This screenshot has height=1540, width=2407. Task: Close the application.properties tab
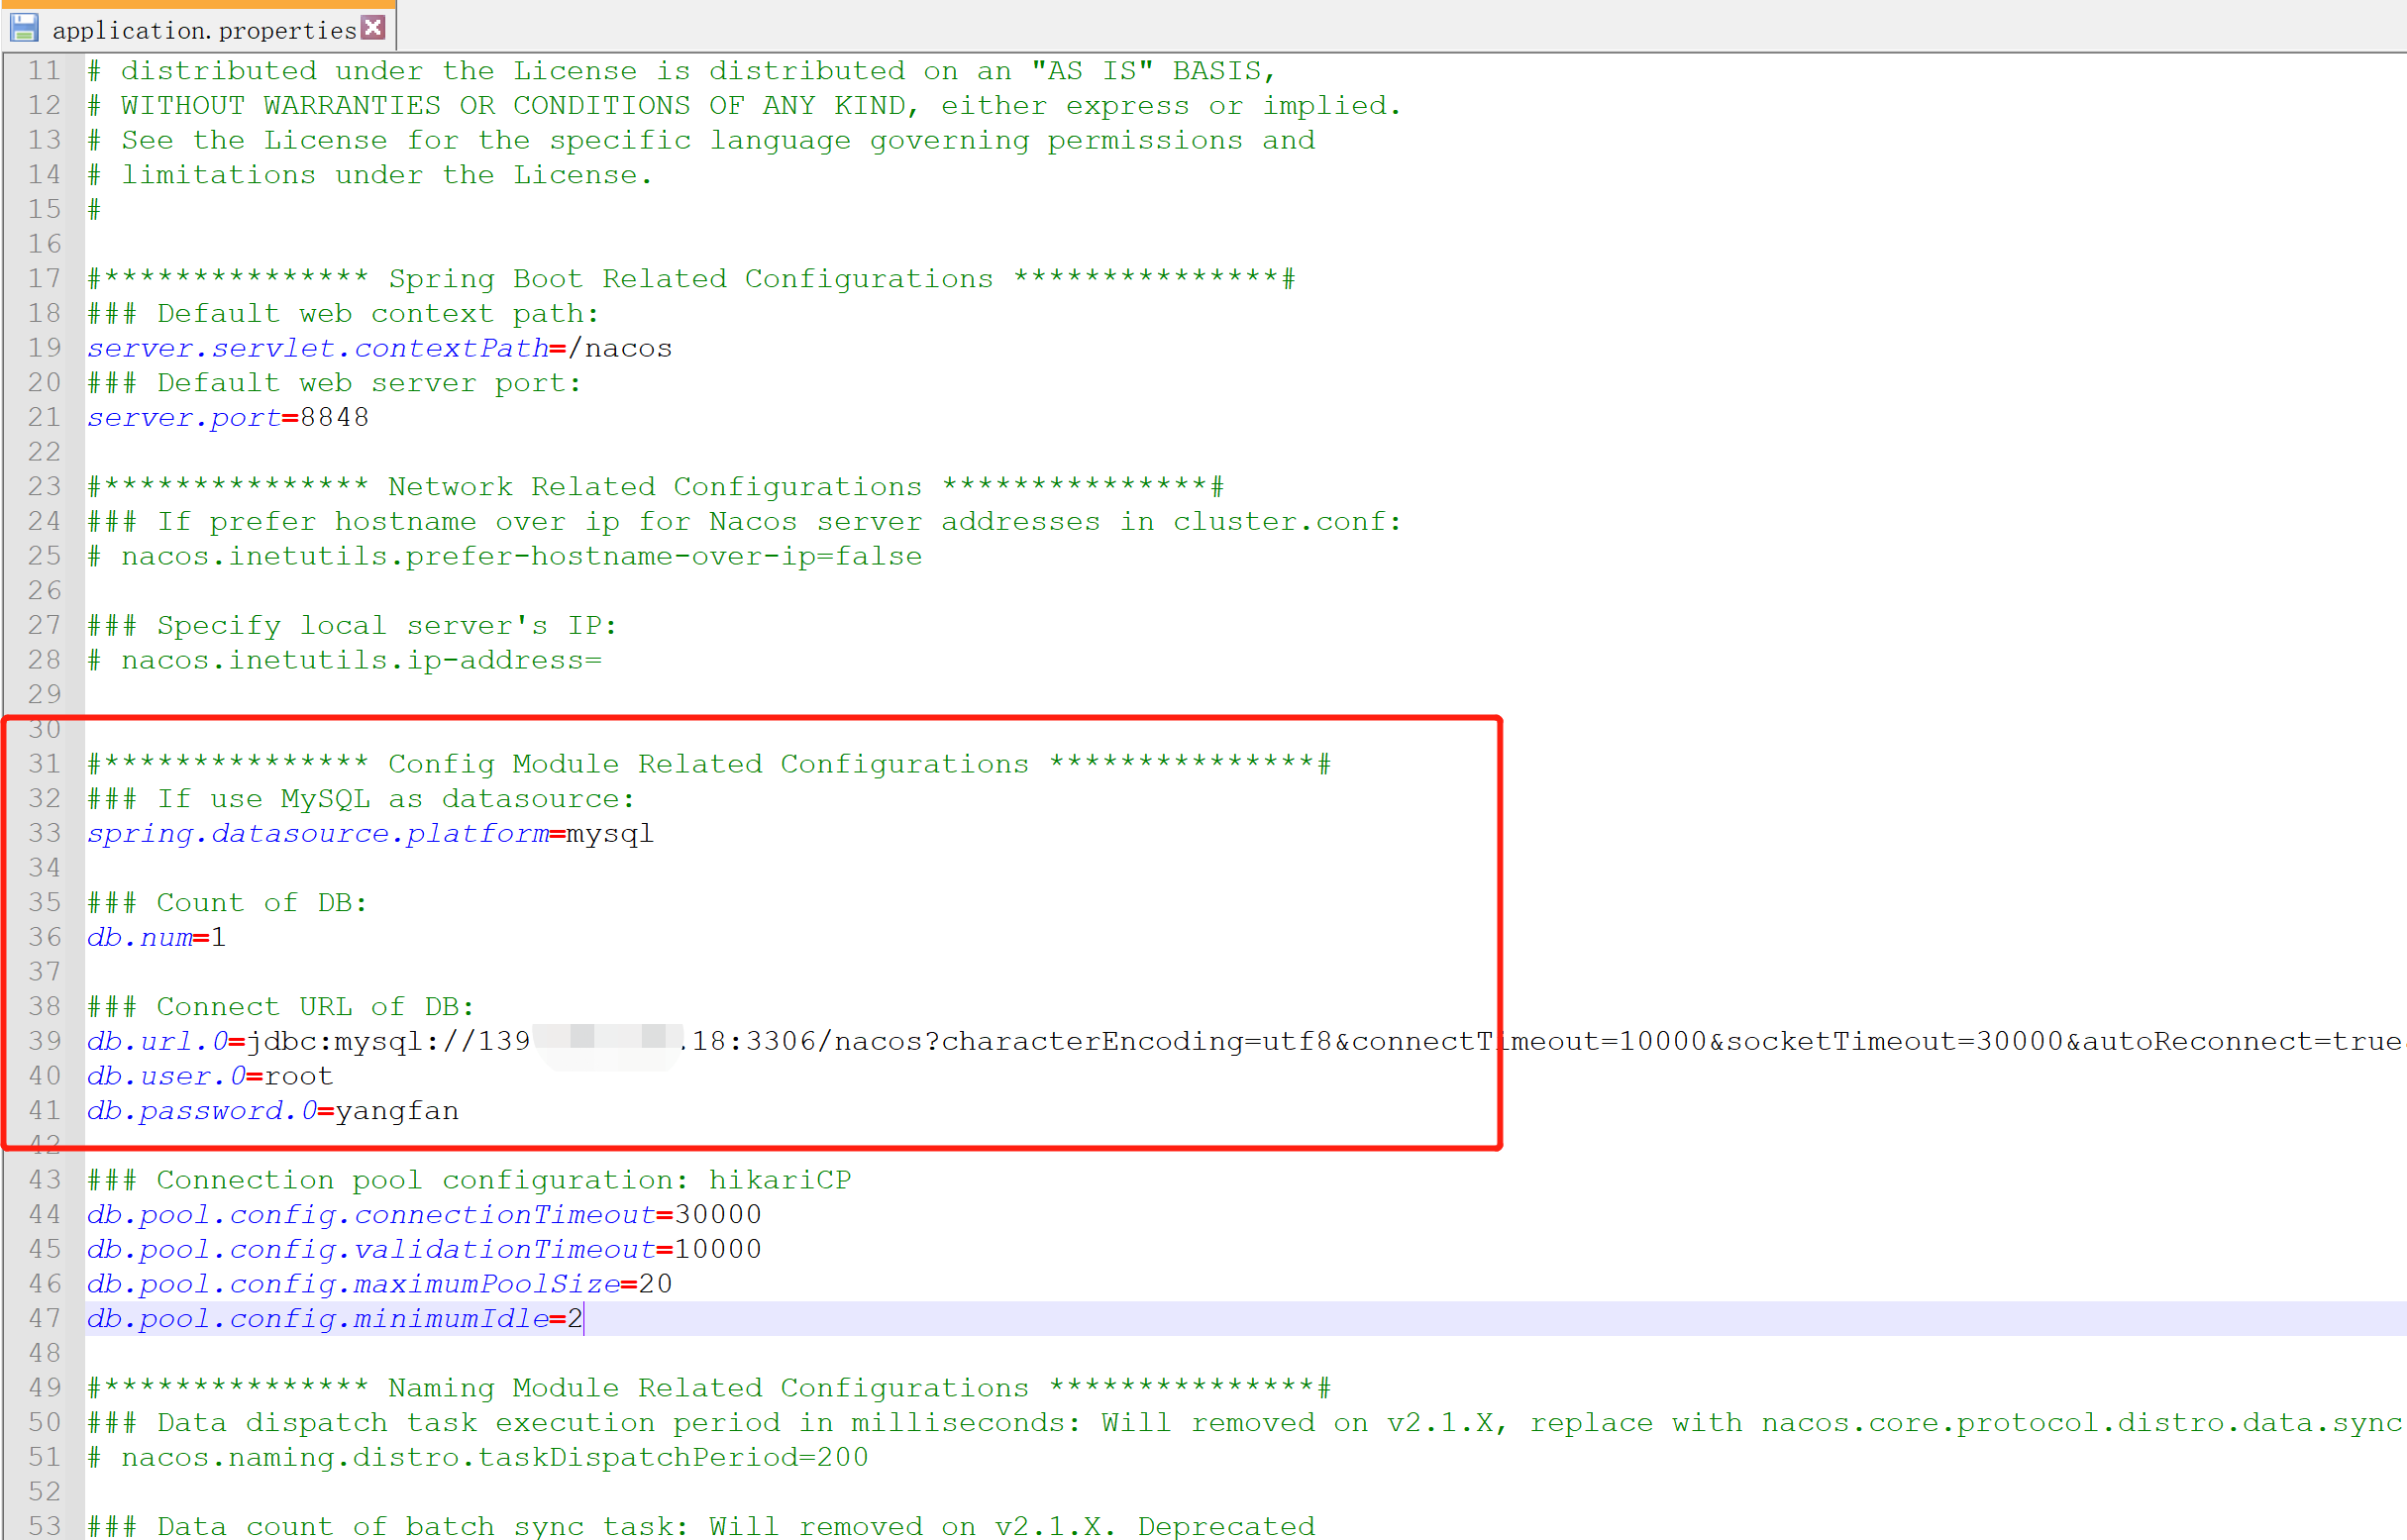click(373, 28)
